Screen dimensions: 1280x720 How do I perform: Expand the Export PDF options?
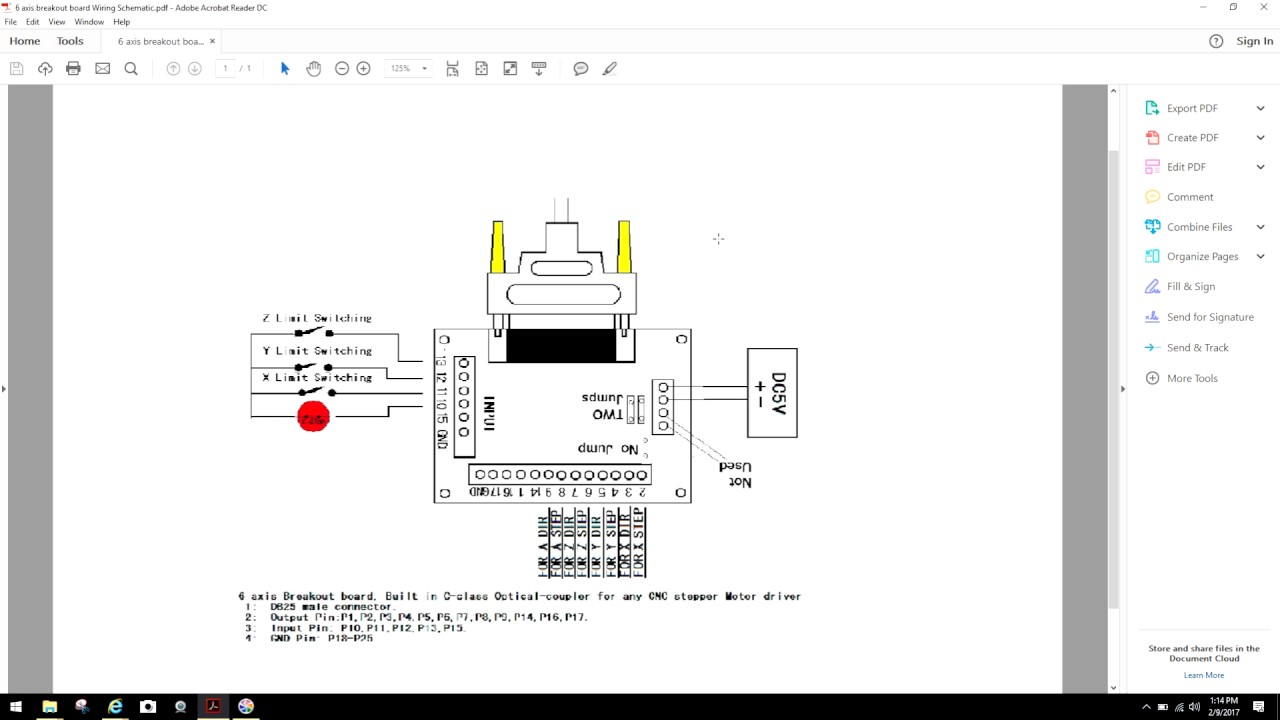pos(1260,108)
